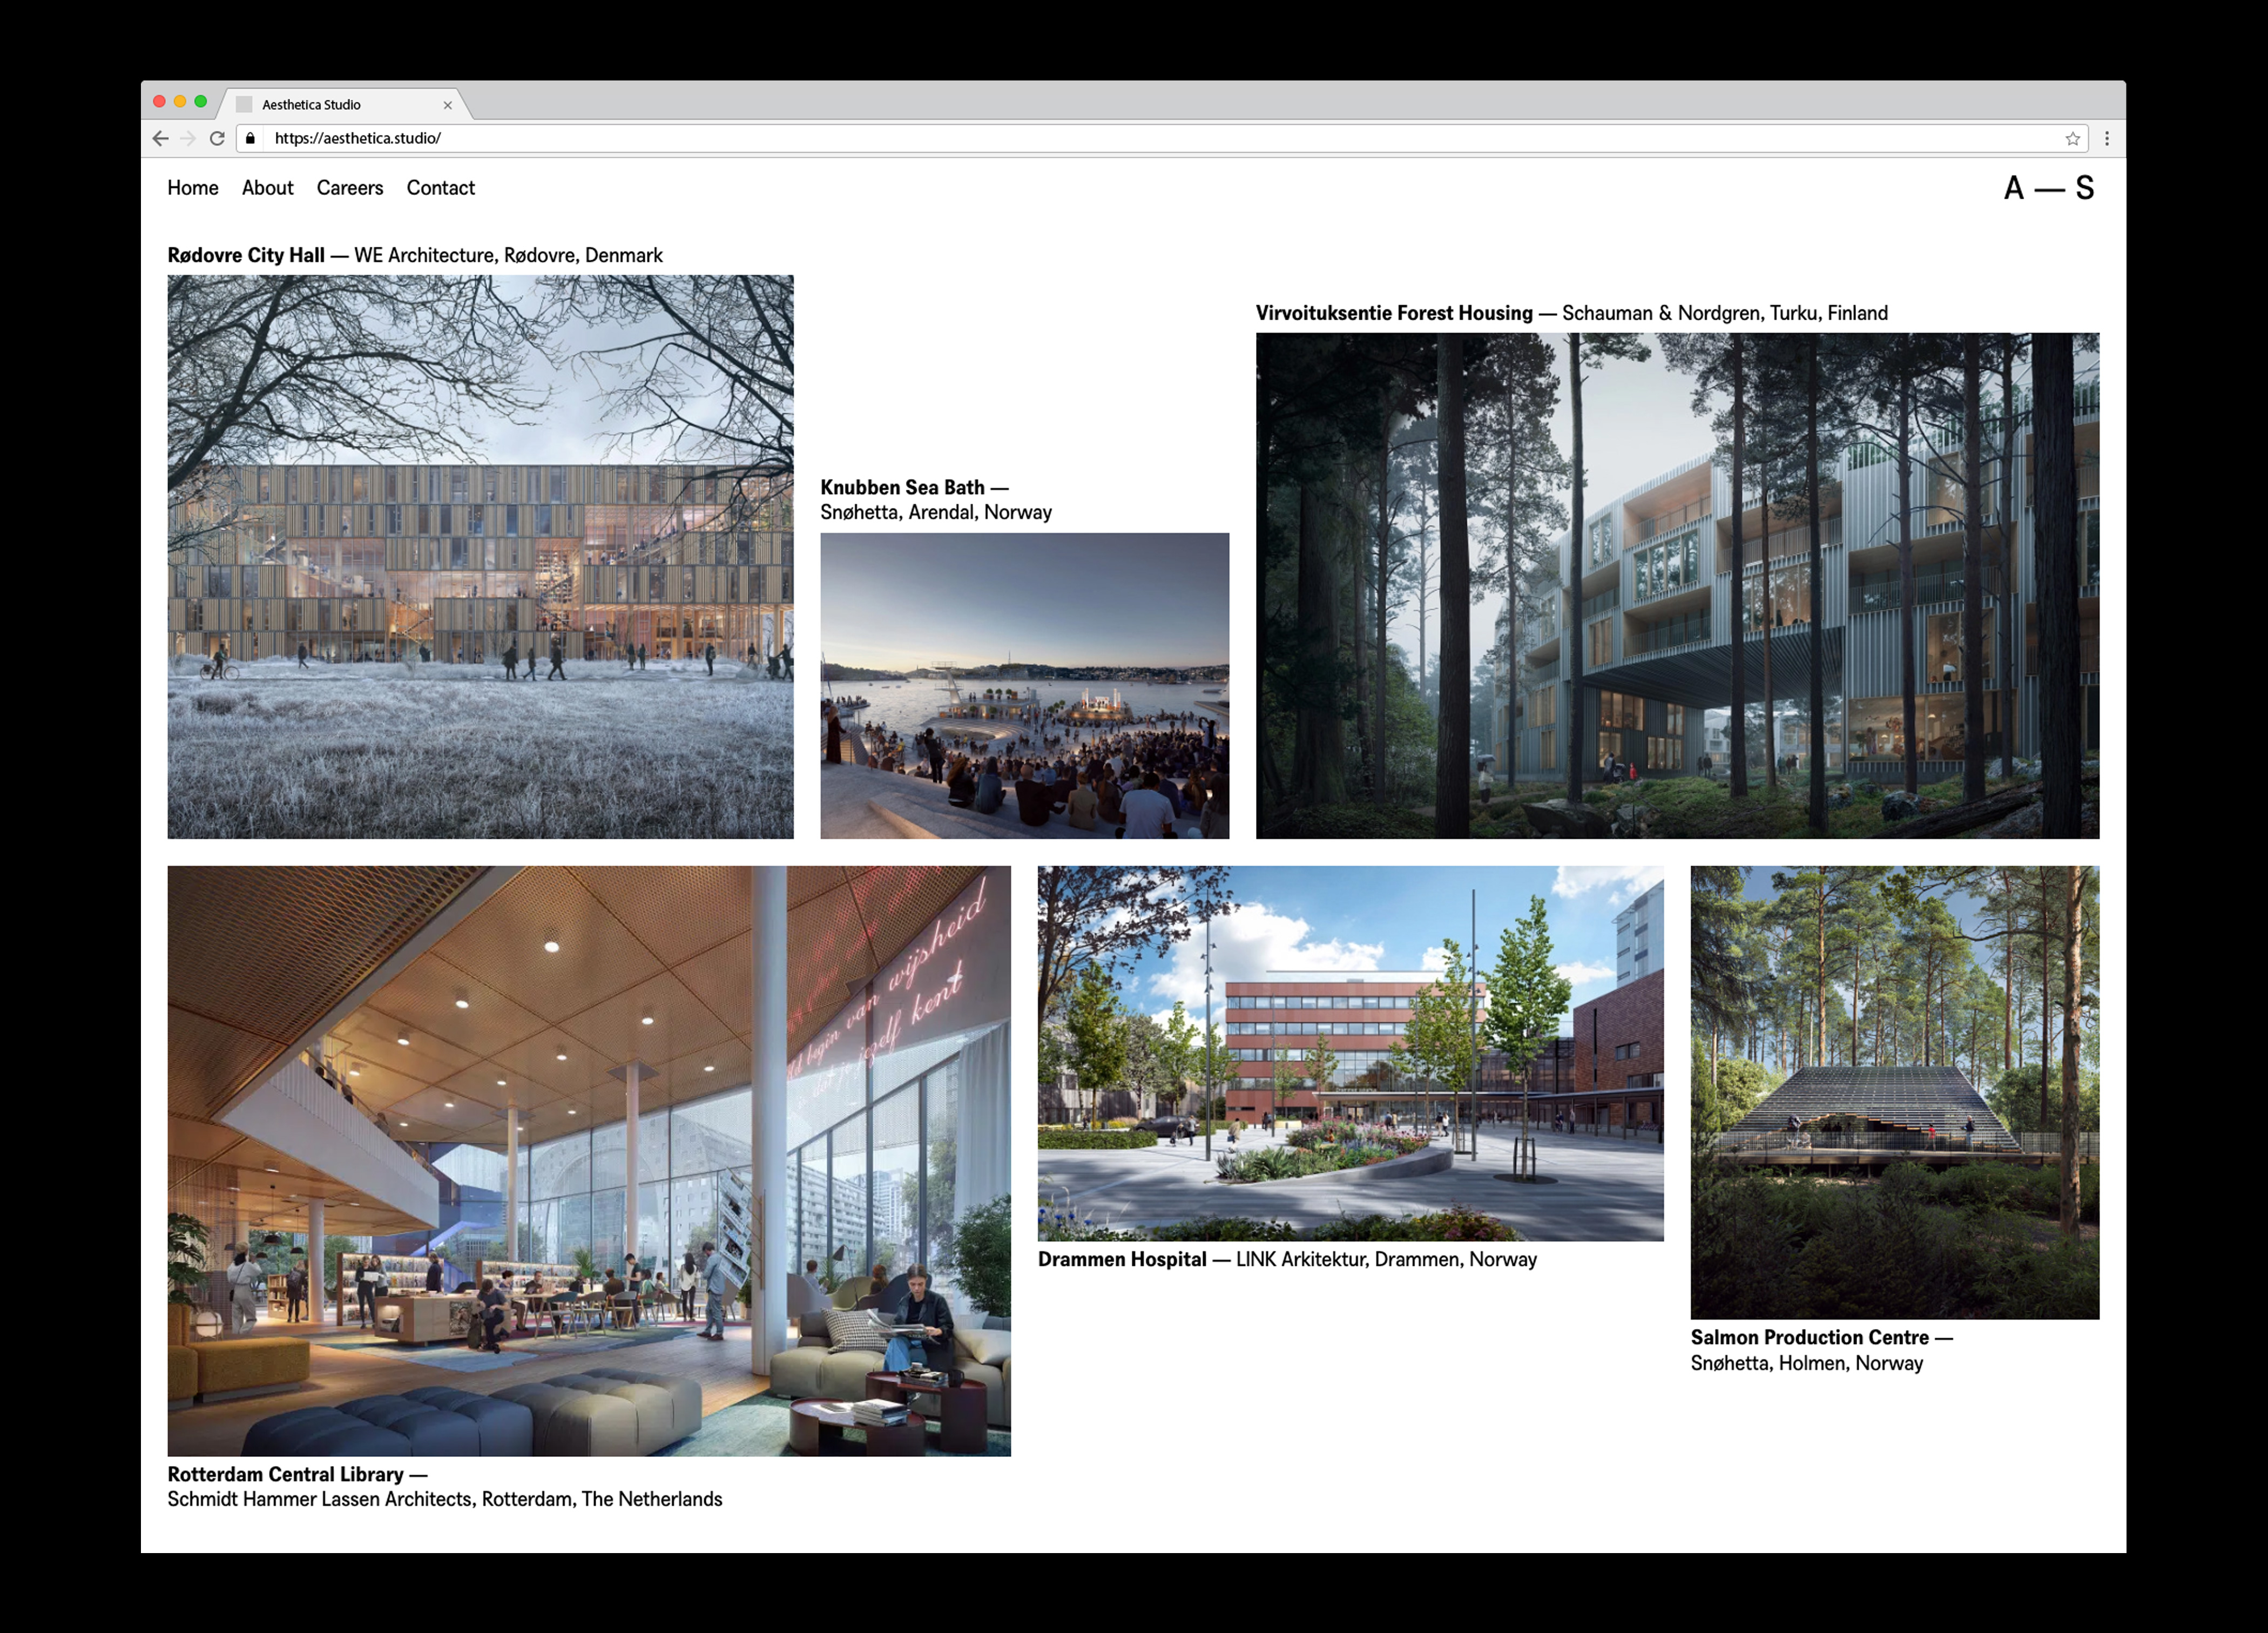Click the browser back arrow
The height and width of the screenshot is (1633, 2268).
click(x=160, y=139)
